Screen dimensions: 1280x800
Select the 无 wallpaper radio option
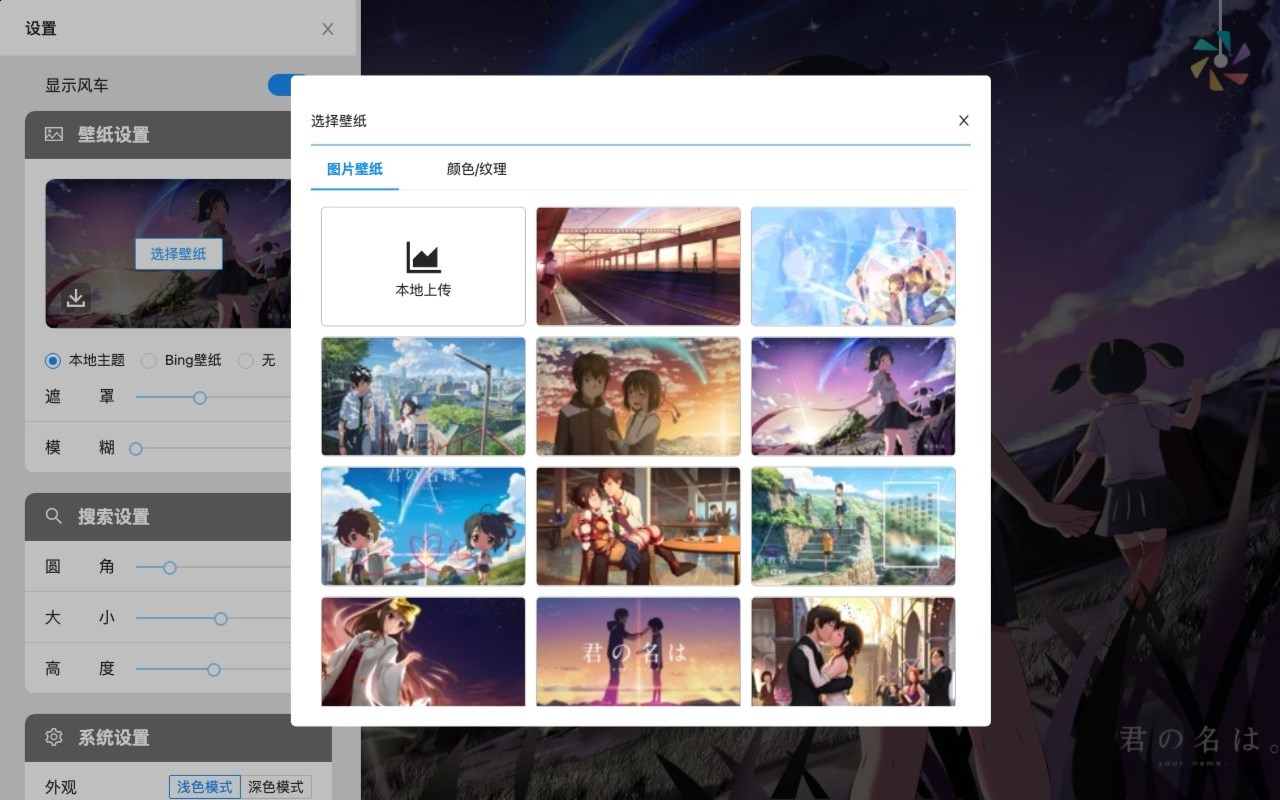pyautogui.click(x=246, y=360)
